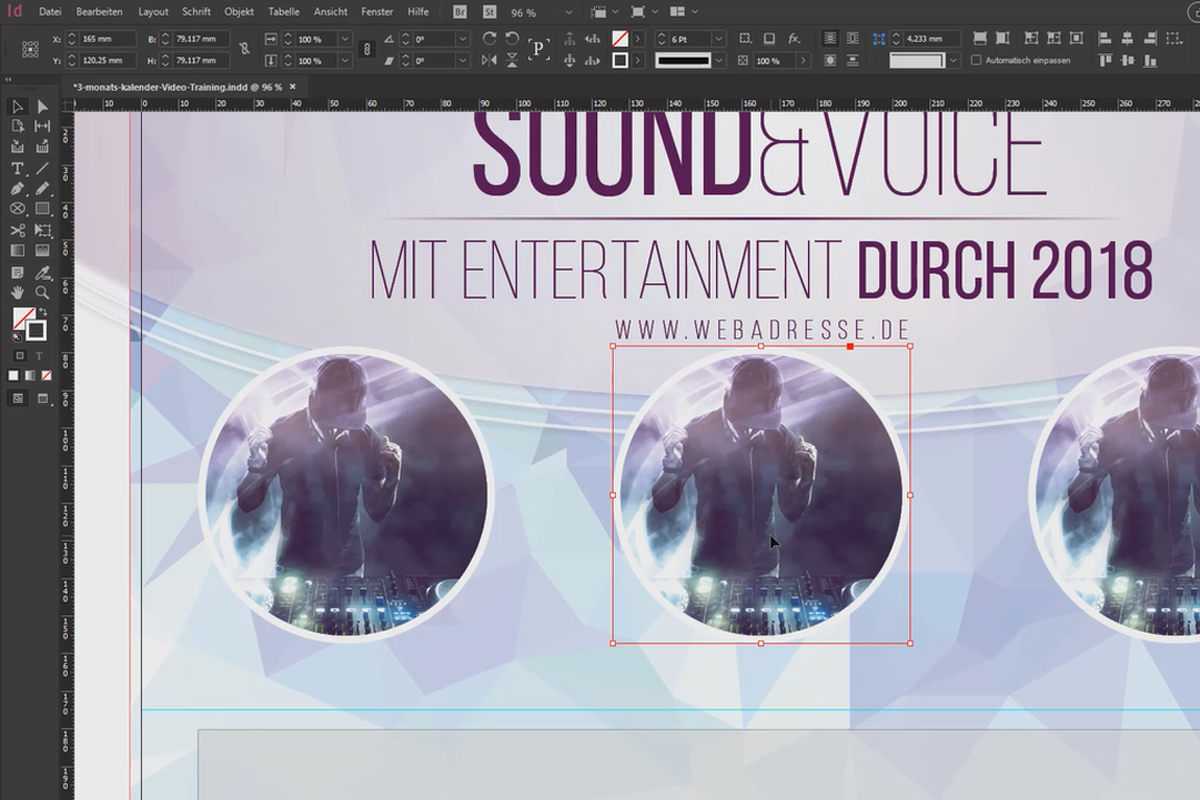Open the Fenster menu
This screenshot has height=800, width=1200.
point(377,12)
